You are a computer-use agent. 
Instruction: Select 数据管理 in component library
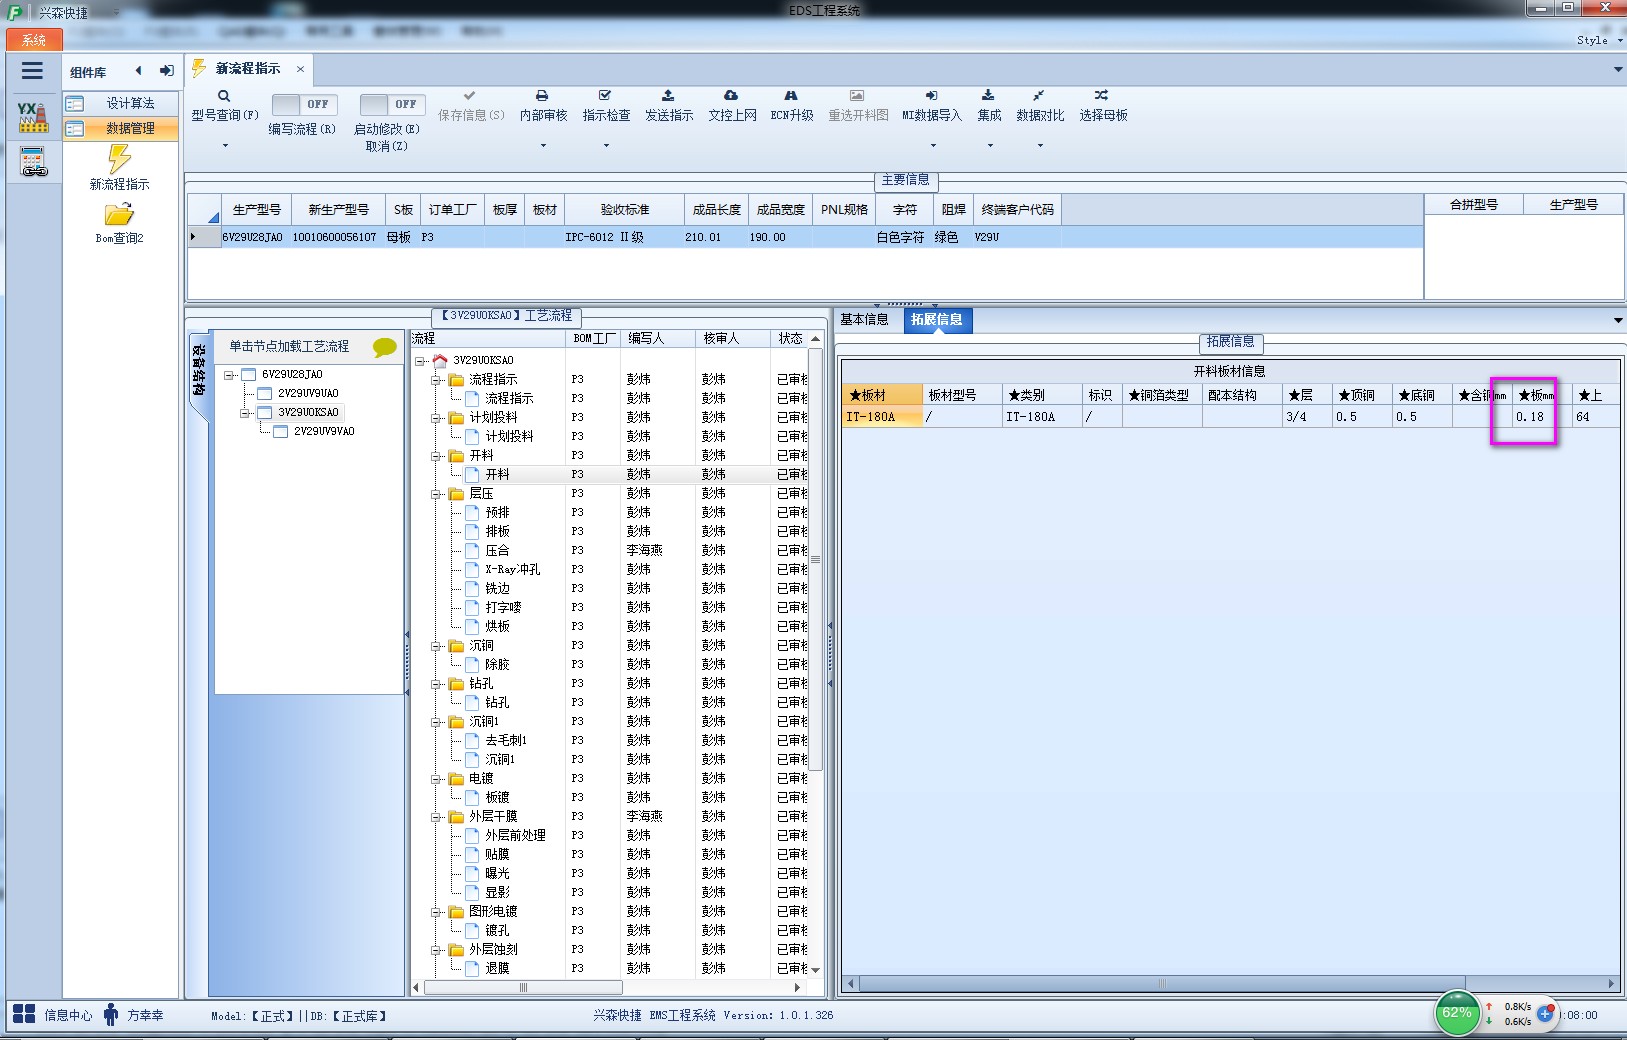click(x=121, y=128)
